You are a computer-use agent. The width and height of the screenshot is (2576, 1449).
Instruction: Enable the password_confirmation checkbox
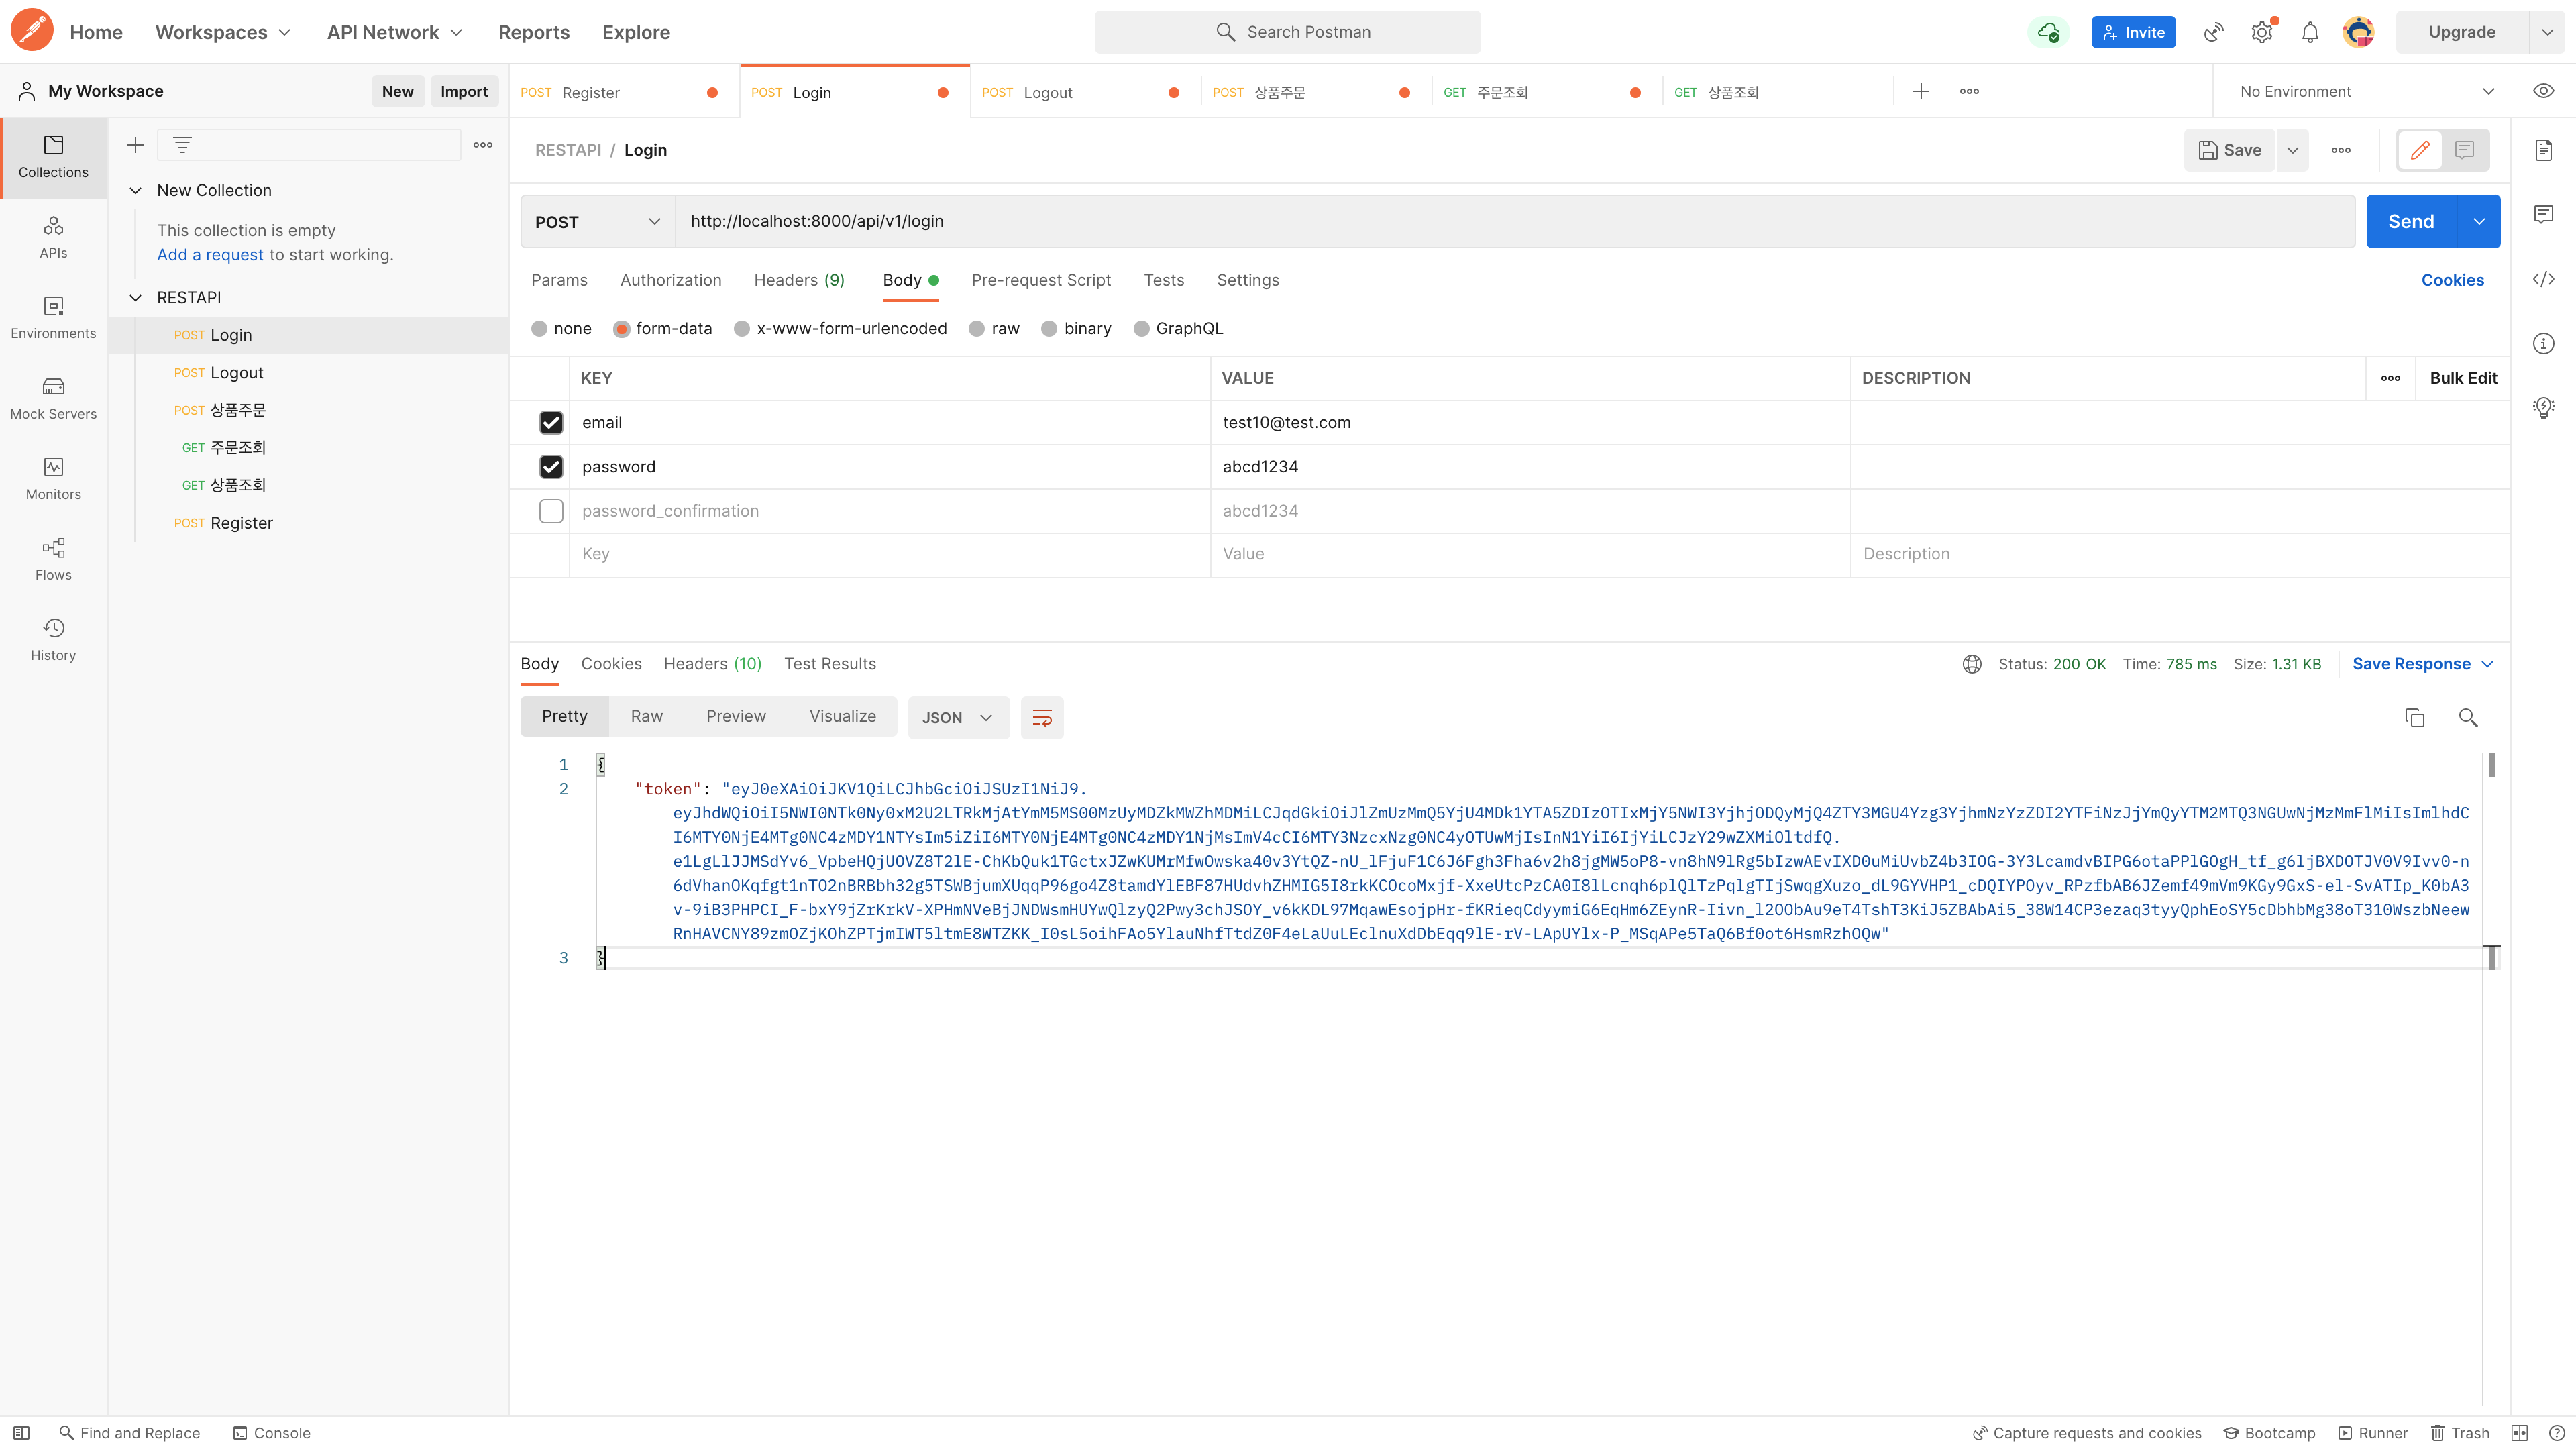point(551,510)
